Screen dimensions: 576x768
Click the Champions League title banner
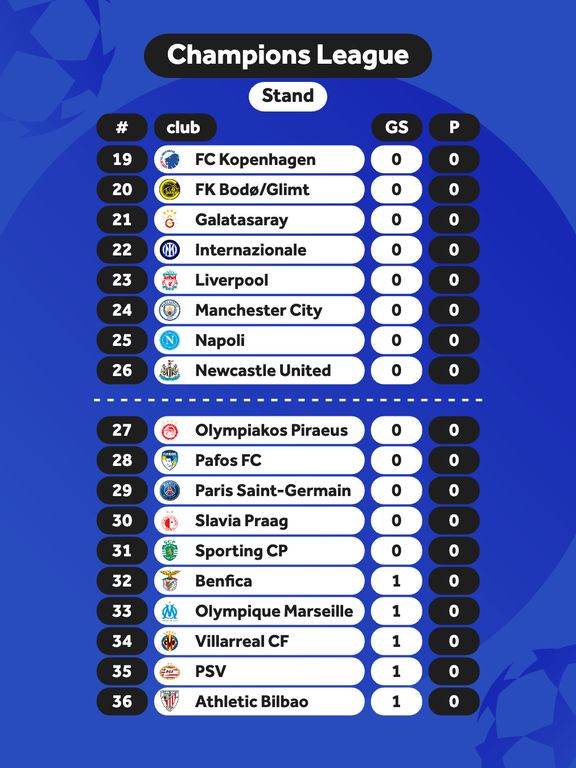tap(288, 55)
